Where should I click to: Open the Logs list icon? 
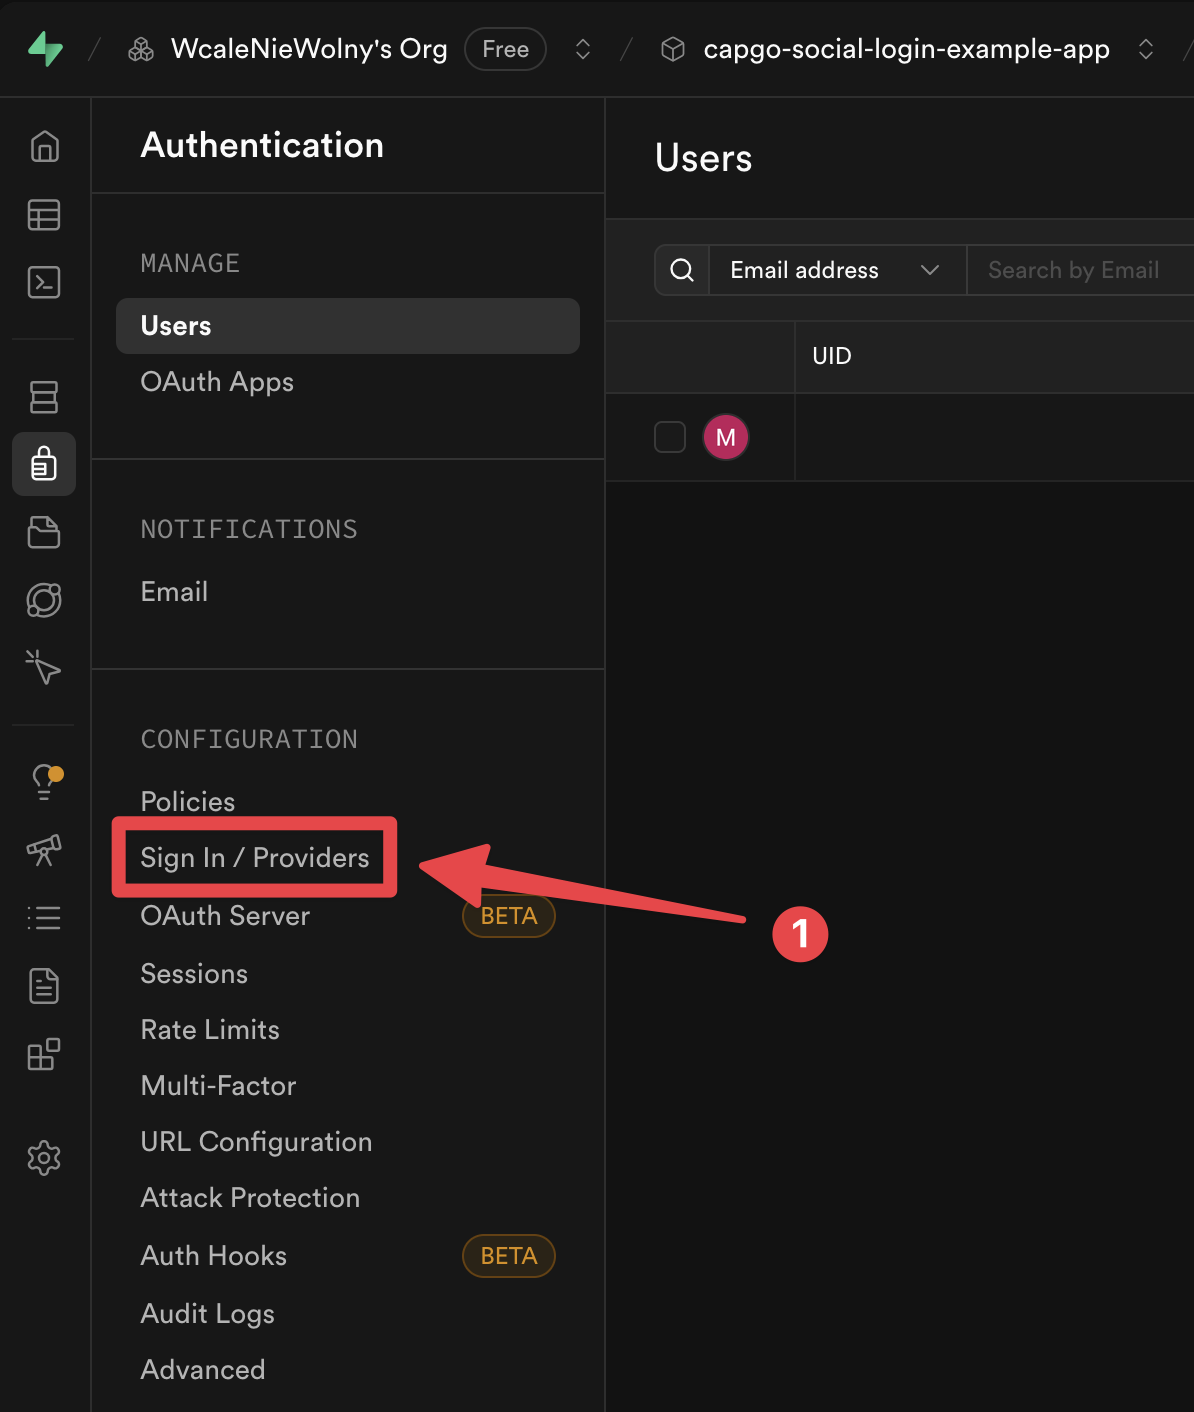point(44,918)
